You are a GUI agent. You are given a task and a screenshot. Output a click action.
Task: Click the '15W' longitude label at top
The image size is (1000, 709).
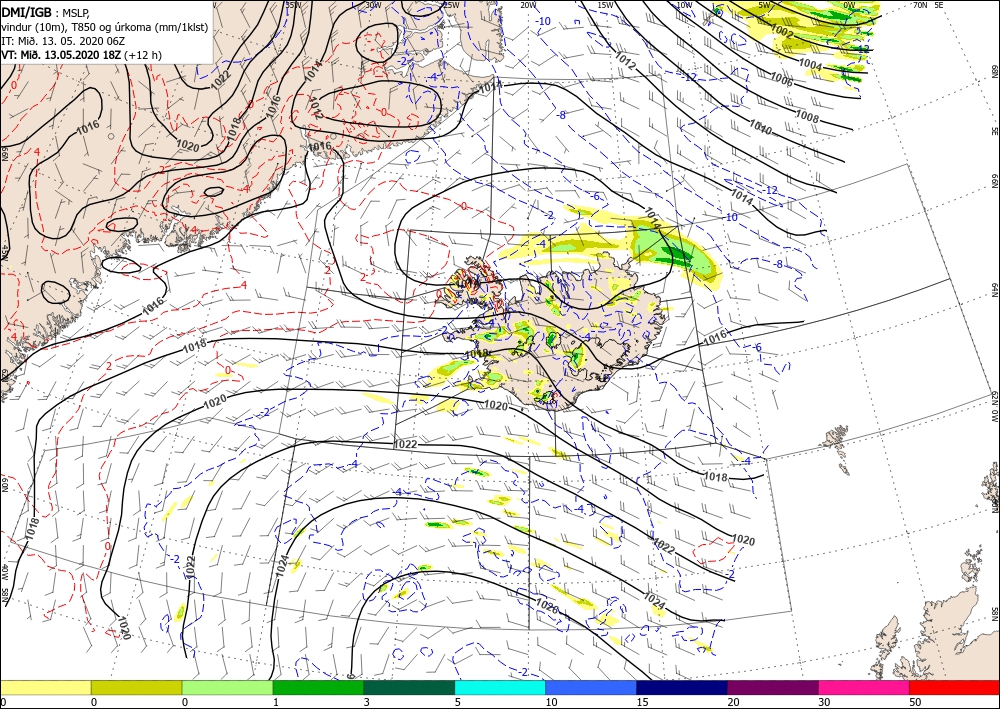(606, 5)
